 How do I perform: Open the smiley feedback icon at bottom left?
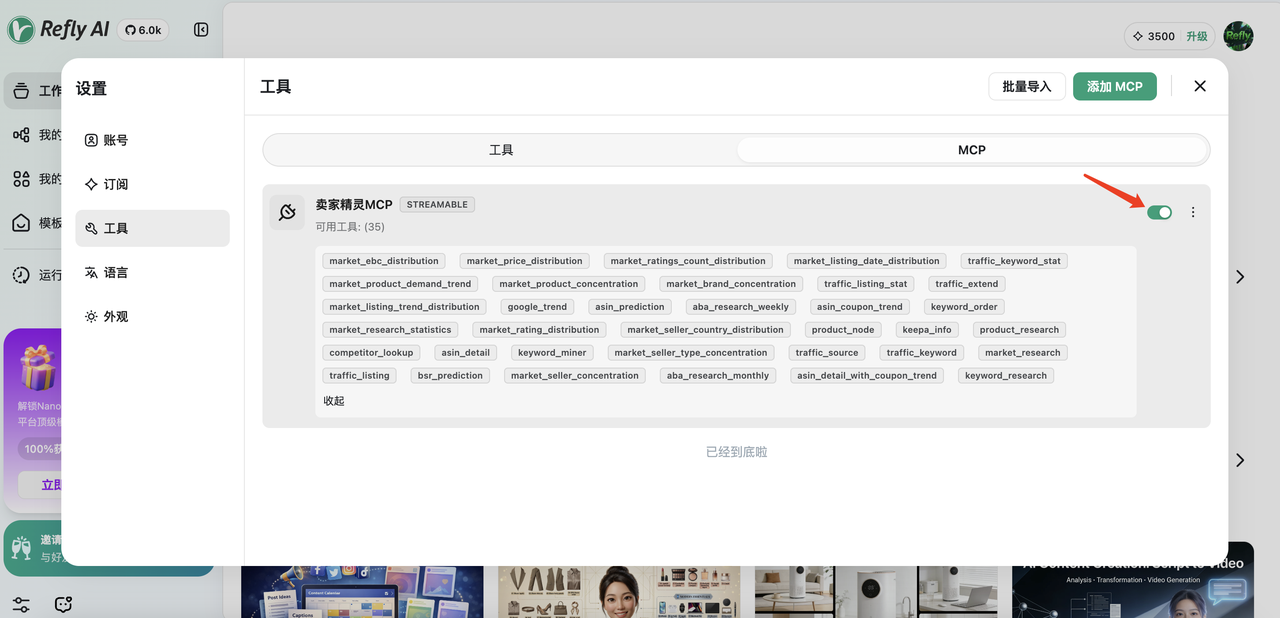click(x=63, y=605)
